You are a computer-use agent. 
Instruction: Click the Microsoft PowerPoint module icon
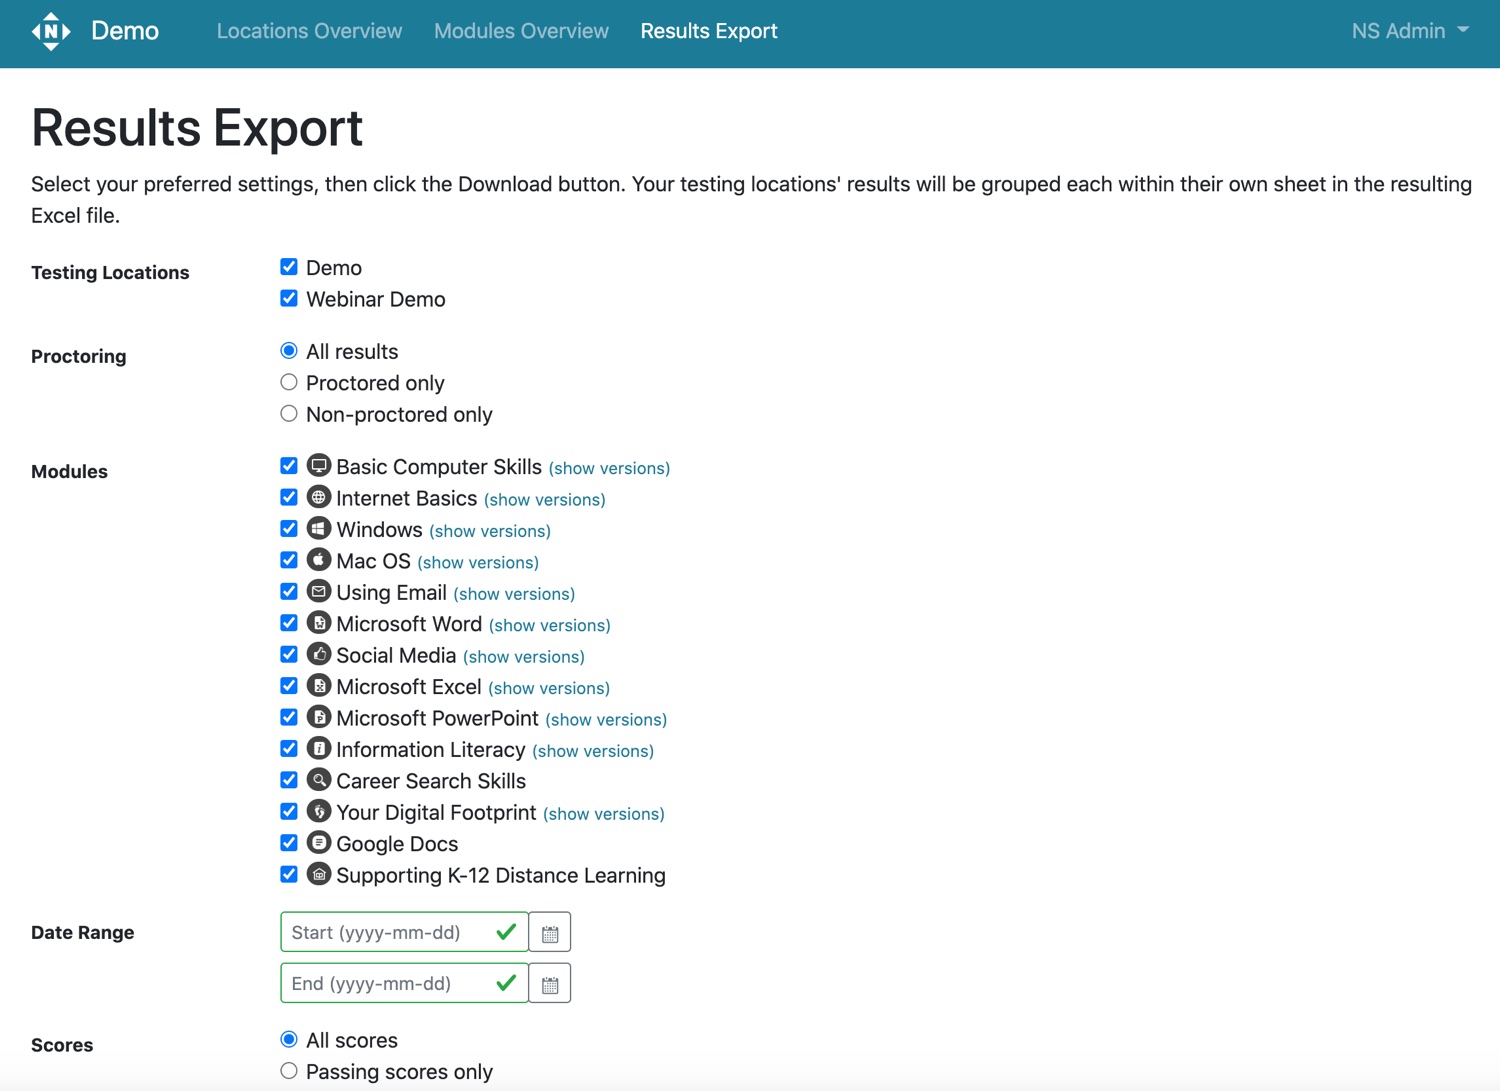(x=318, y=717)
